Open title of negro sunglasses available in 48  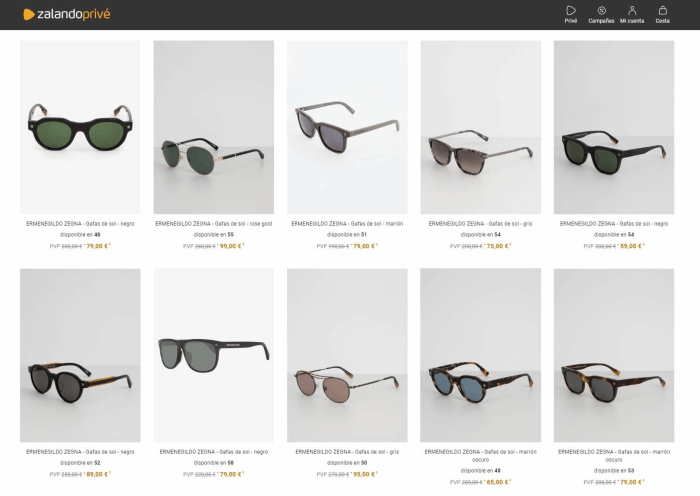80,224
